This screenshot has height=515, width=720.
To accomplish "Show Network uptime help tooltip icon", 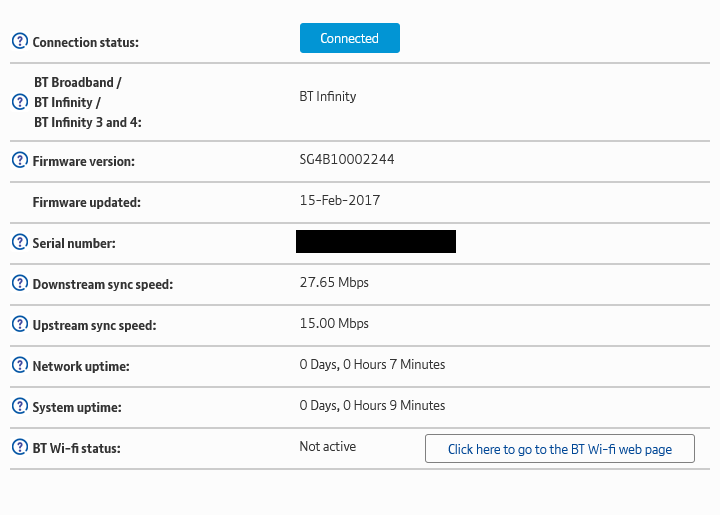I will coord(19,366).
